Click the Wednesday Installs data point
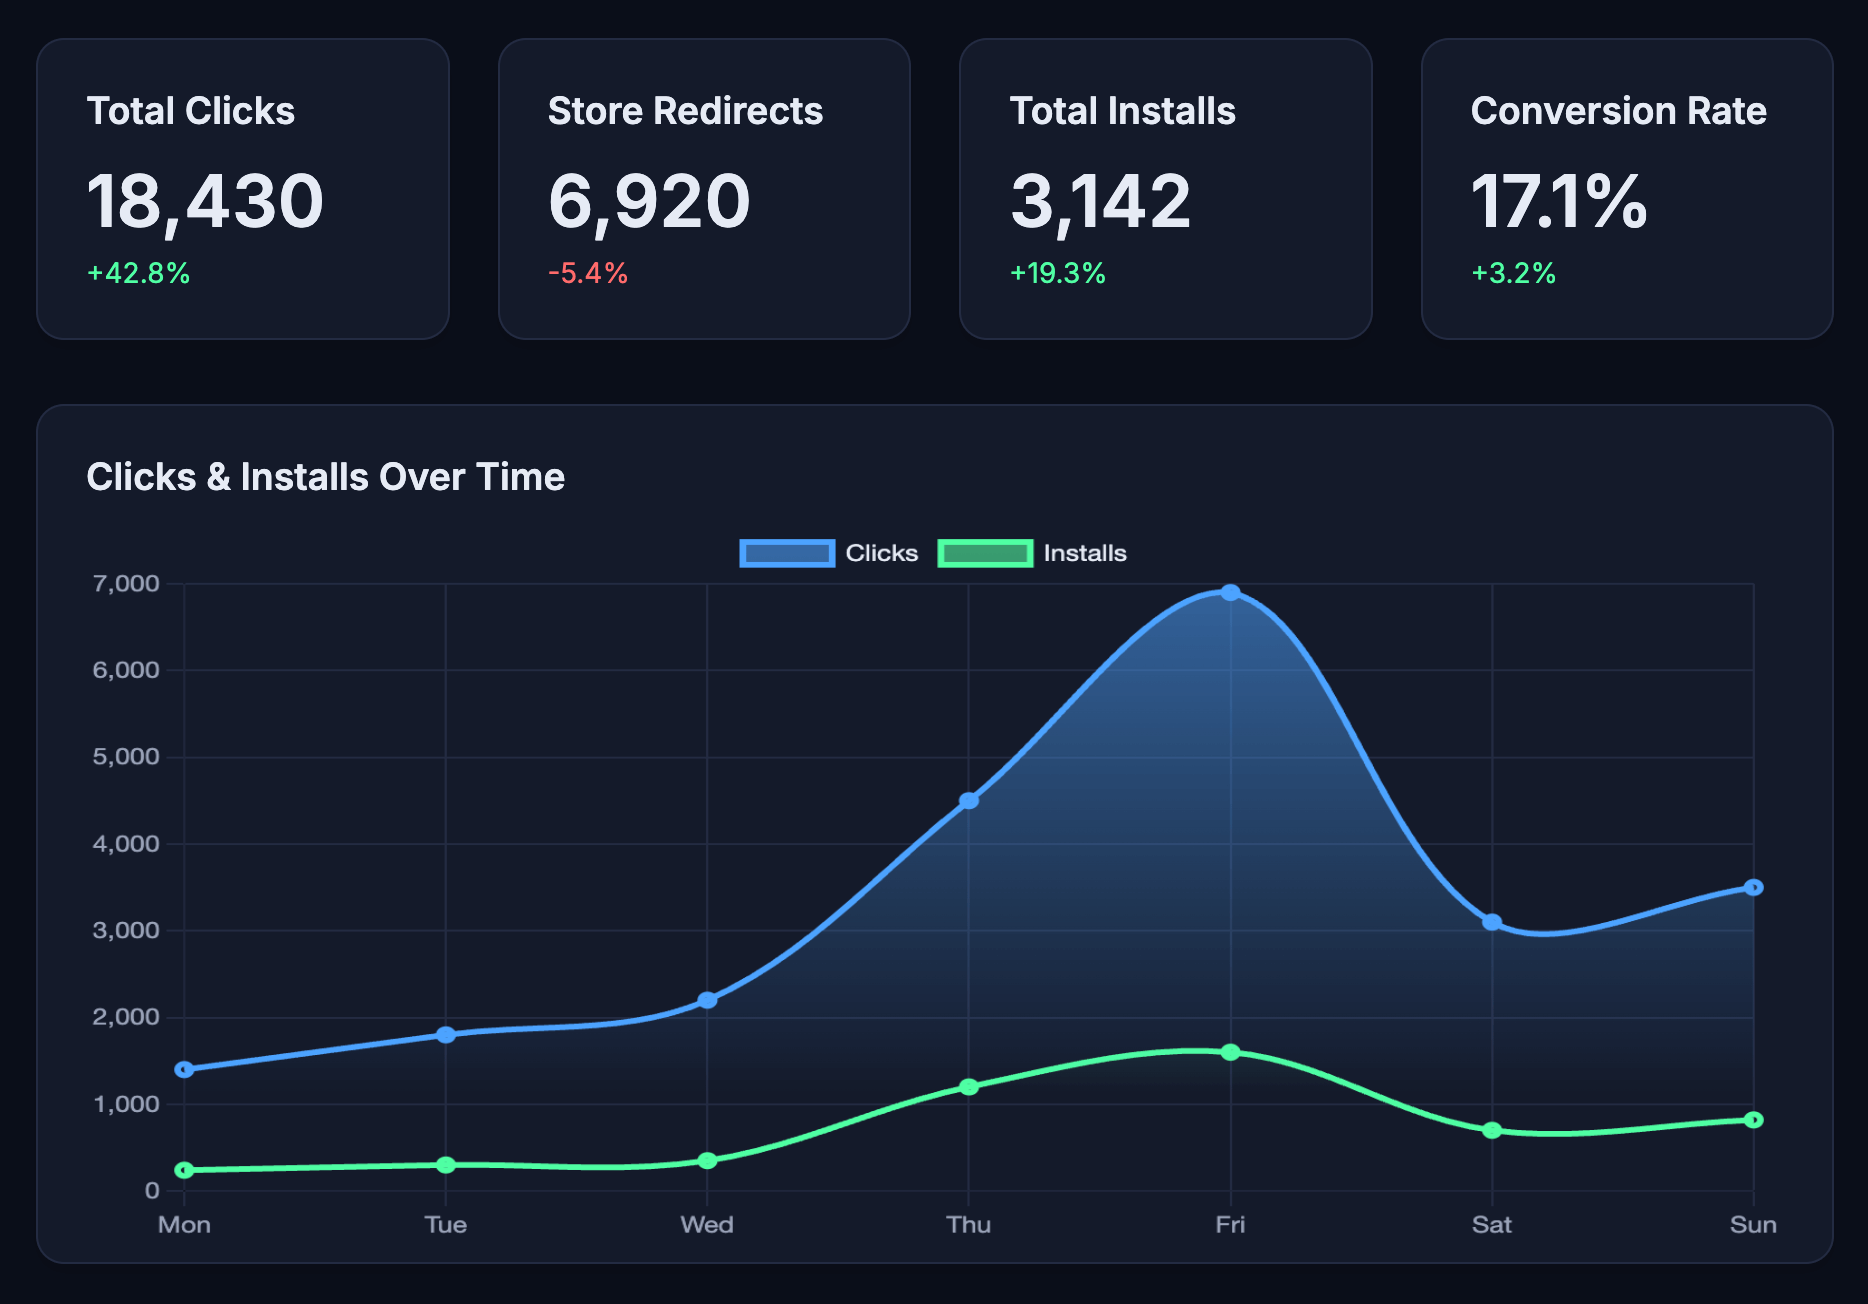This screenshot has height=1304, width=1868. [707, 1161]
